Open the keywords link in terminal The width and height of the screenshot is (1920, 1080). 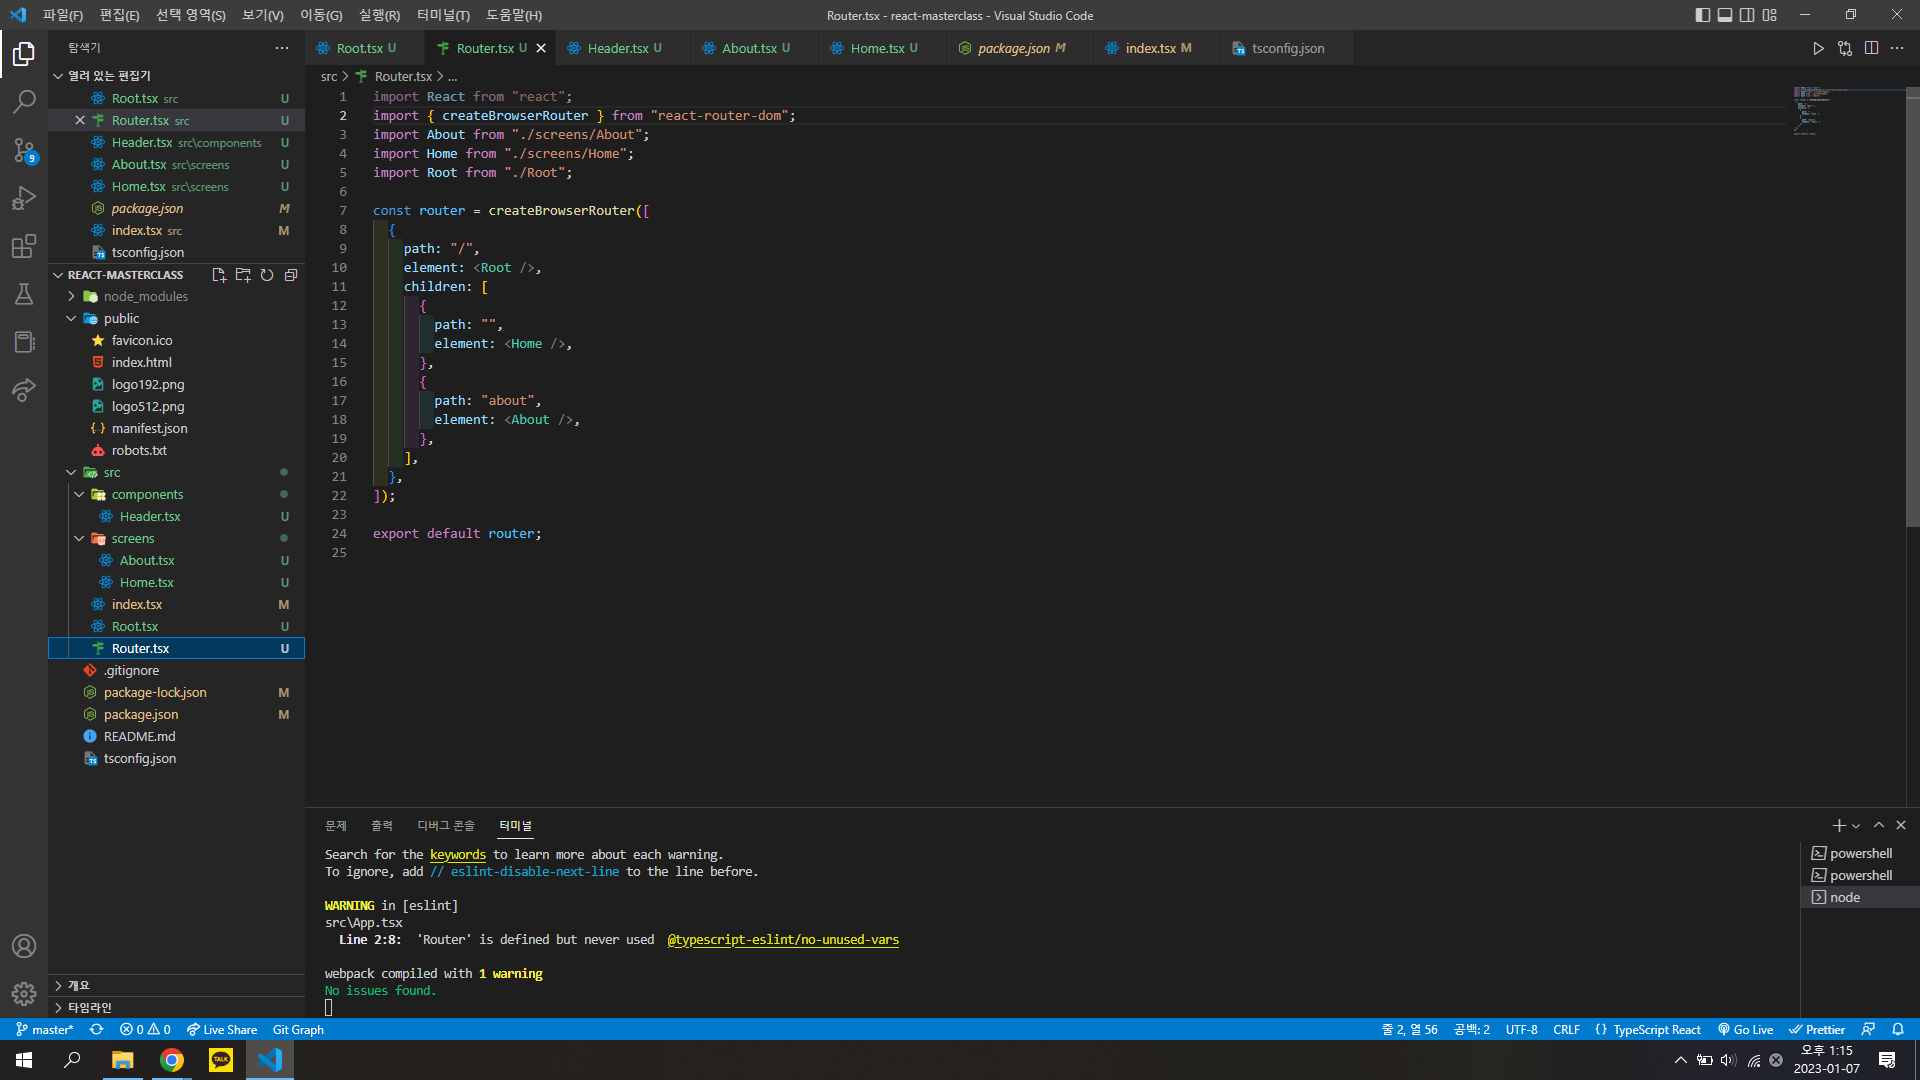tap(458, 854)
